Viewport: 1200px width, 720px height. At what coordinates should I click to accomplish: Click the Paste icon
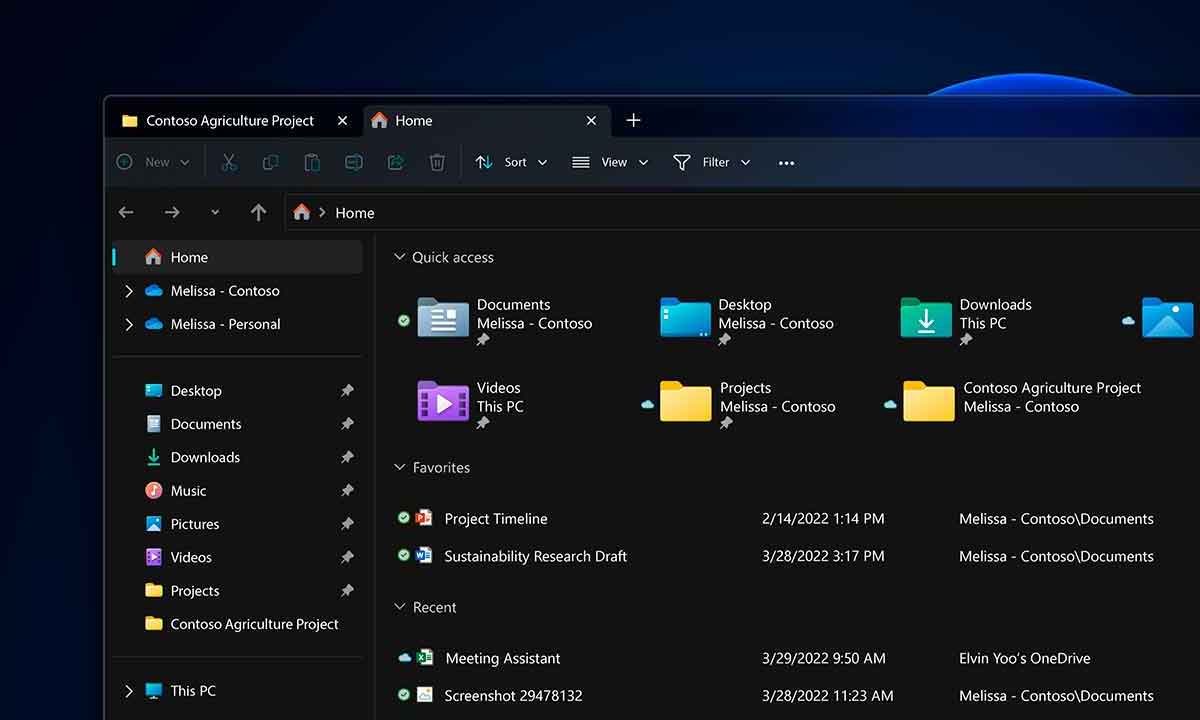point(312,162)
